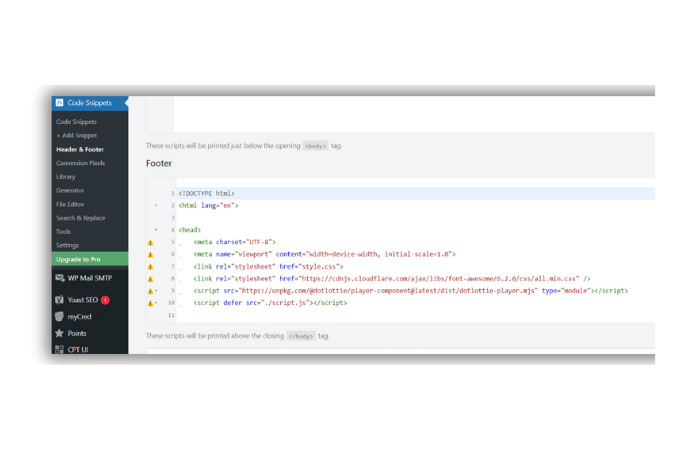Open the Code Snippets submenu item
The image size is (700, 450).
tap(76, 121)
